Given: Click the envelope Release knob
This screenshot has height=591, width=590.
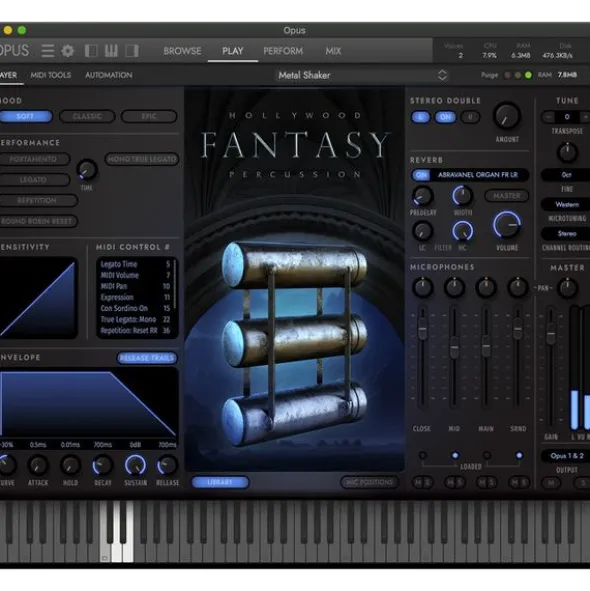Looking at the screenshot, I should pos(167,465).
